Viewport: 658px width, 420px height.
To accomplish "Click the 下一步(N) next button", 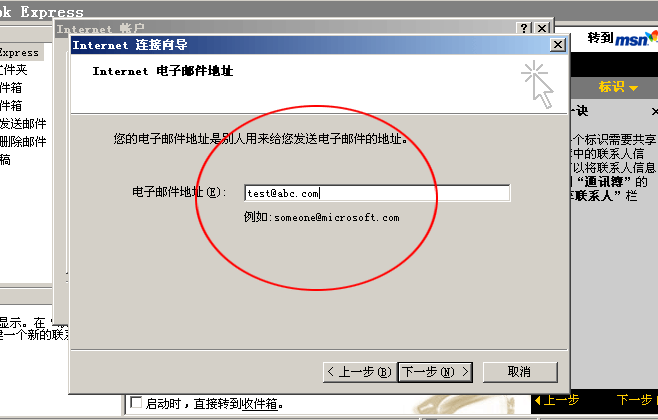I will tap(435, 372).
